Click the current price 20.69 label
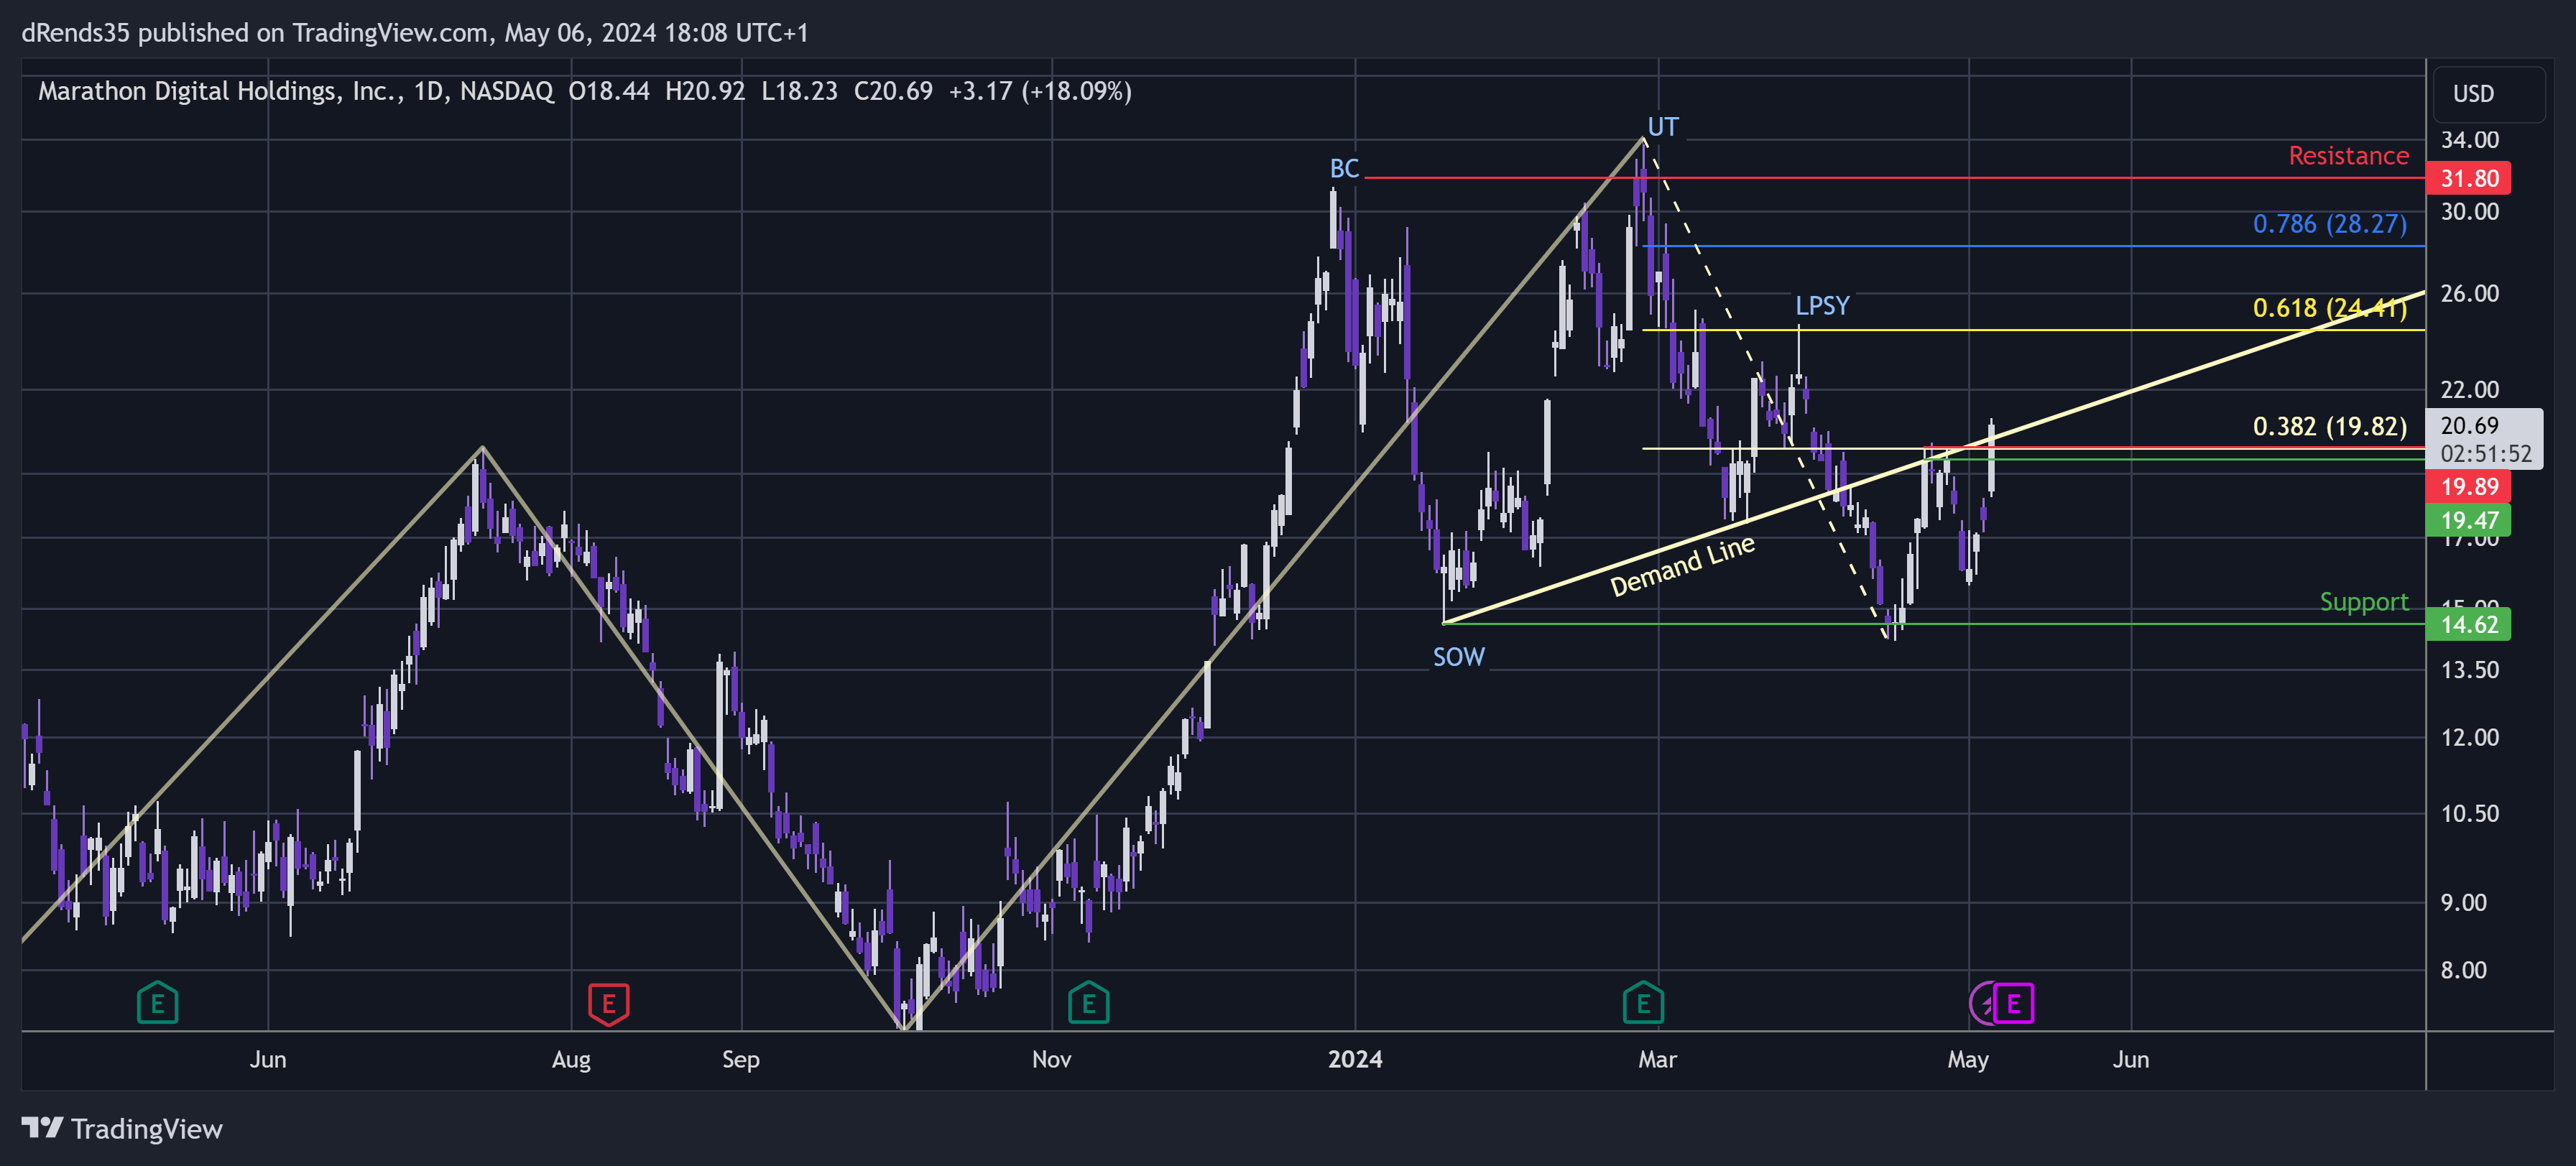The width and height of the screenshot is (2576, 1166). (2484, 438)
